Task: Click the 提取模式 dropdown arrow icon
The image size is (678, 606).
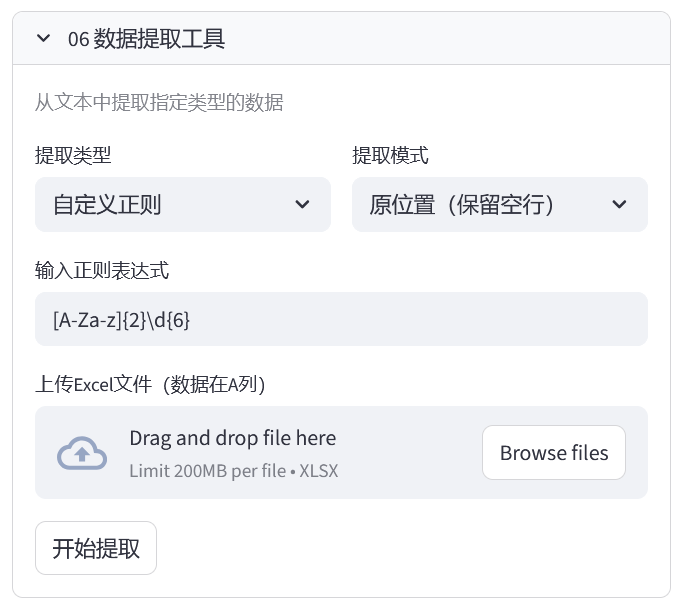Action: (619, 205)
